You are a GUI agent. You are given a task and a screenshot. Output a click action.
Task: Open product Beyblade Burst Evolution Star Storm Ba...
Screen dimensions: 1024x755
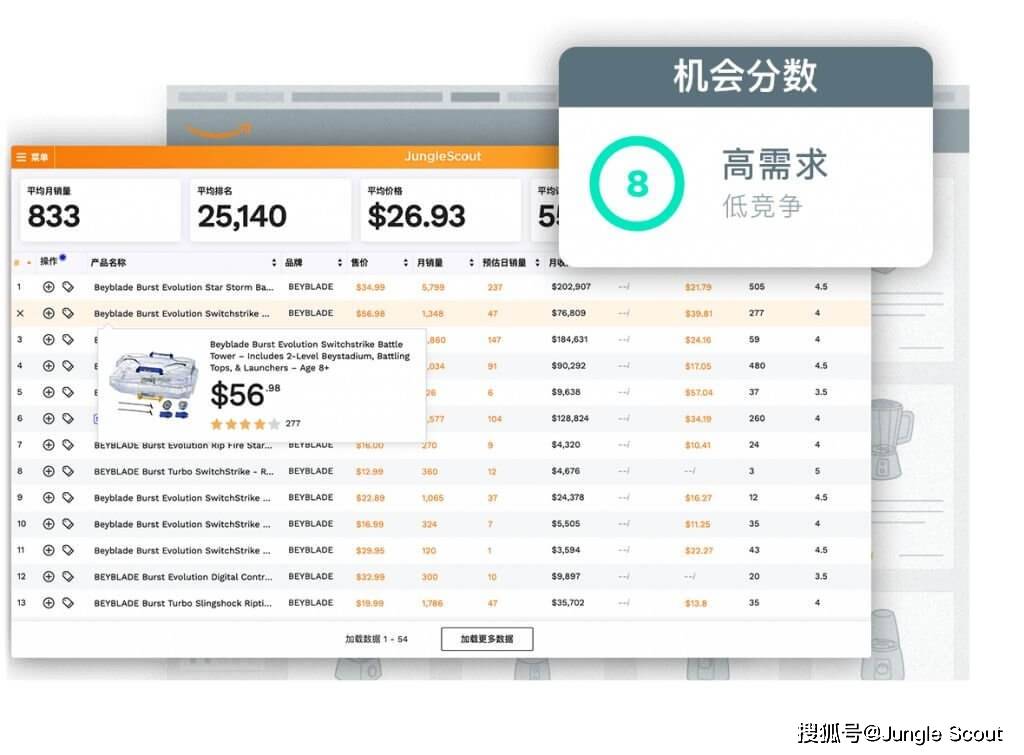coord(184,287)
